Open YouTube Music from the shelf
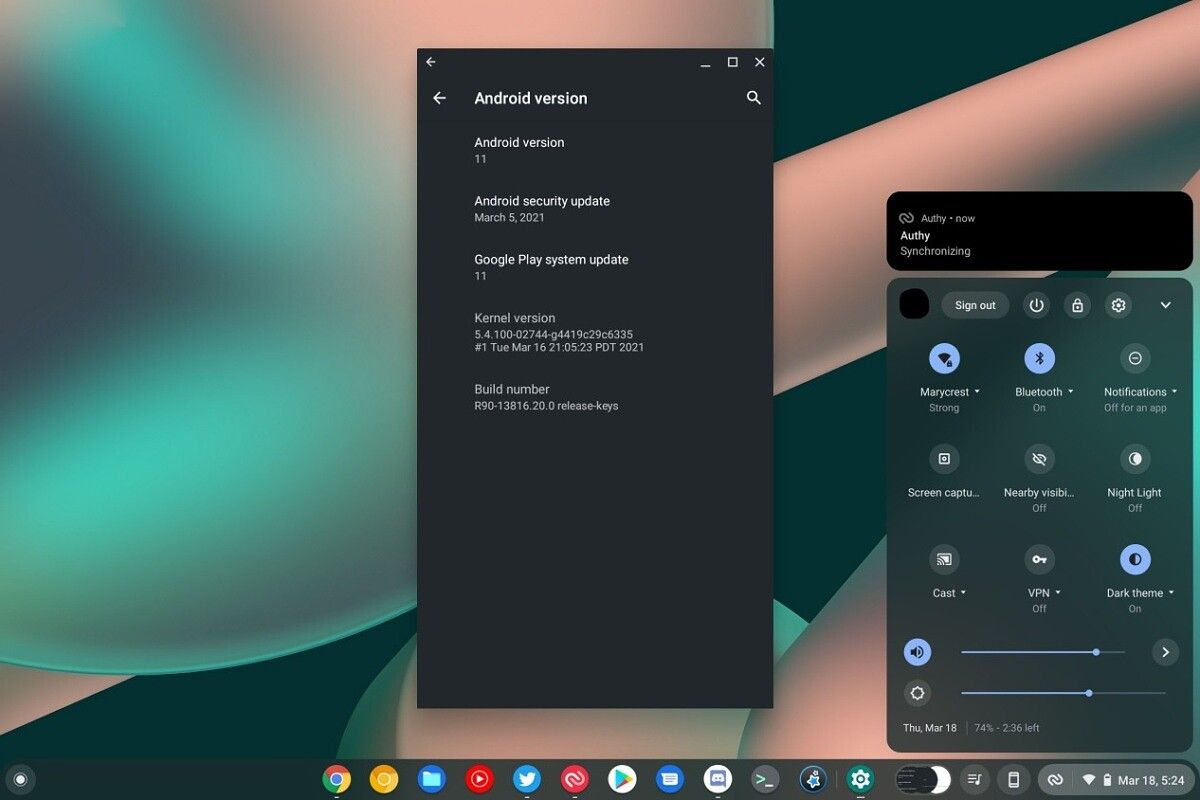 point(478,778)
